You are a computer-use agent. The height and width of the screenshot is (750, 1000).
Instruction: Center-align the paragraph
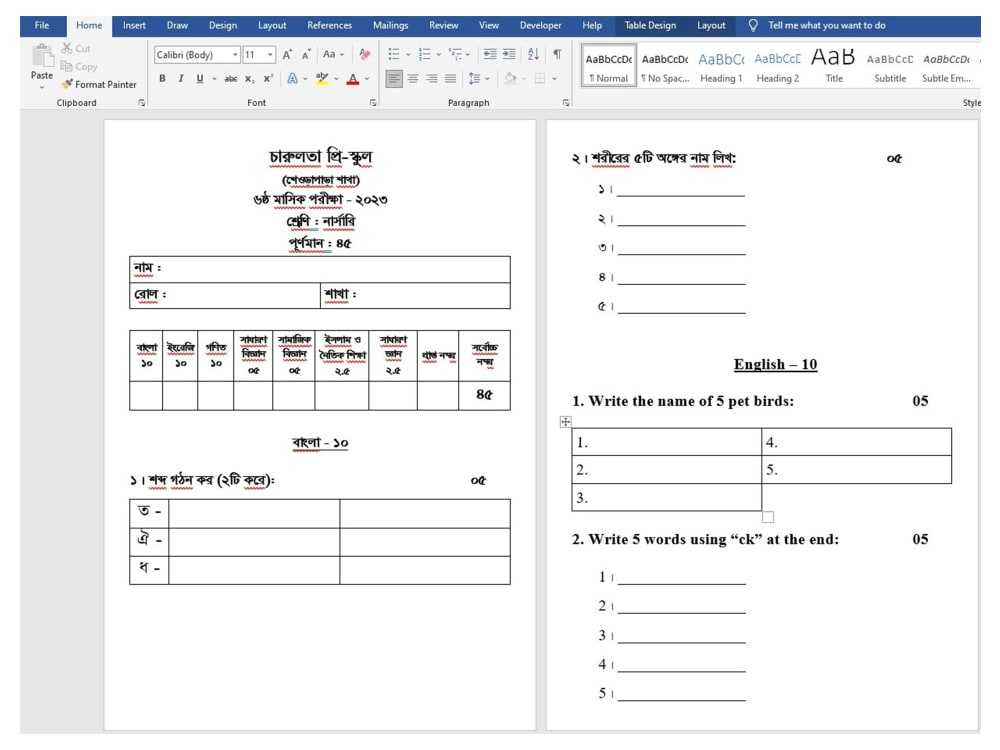(413, 78)
